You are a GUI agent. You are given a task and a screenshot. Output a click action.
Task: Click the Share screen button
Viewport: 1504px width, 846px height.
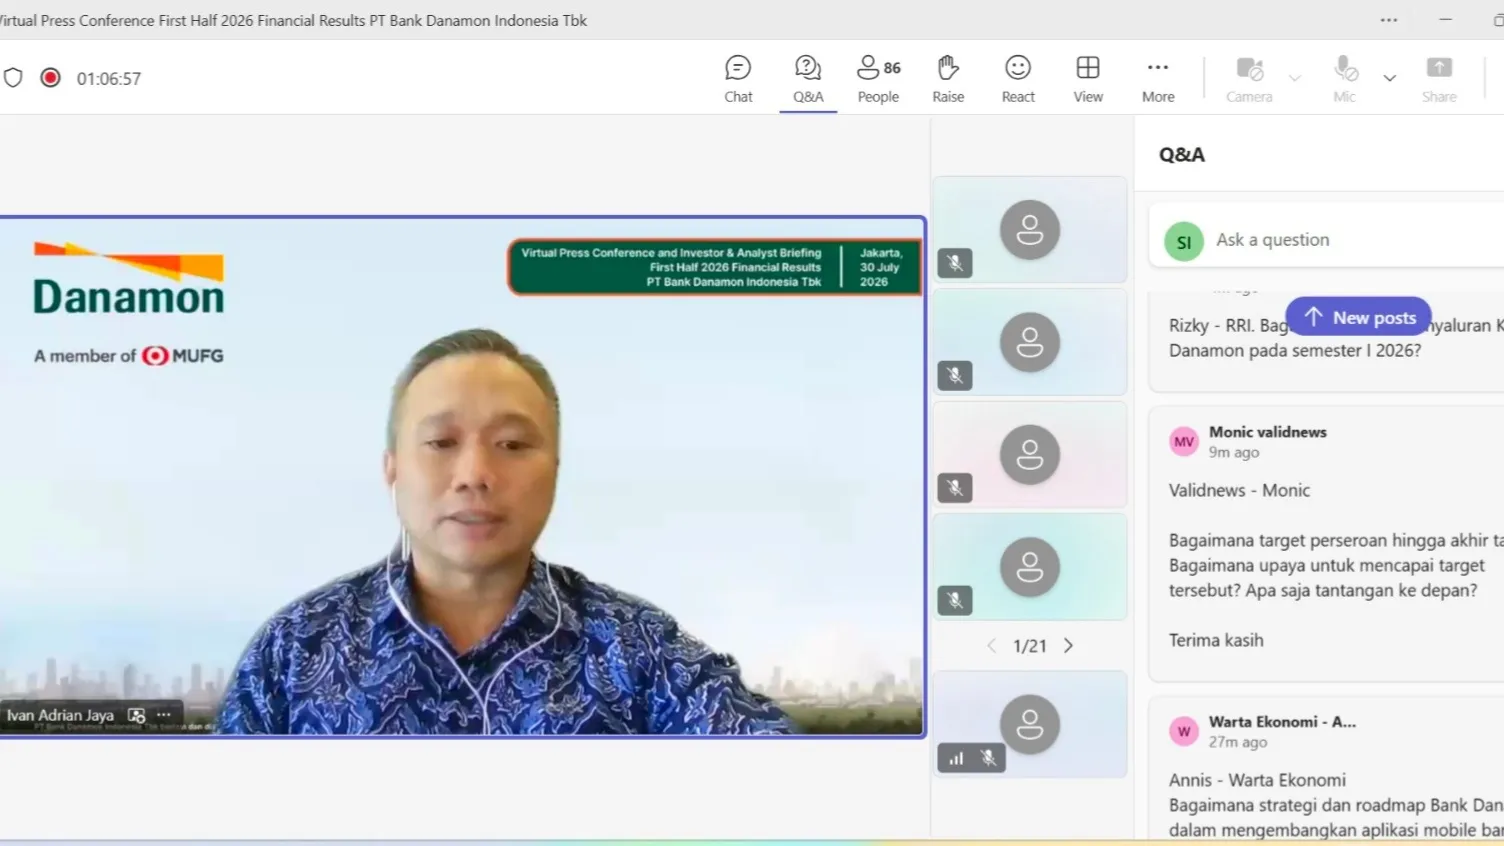(x=1439, y=79)
